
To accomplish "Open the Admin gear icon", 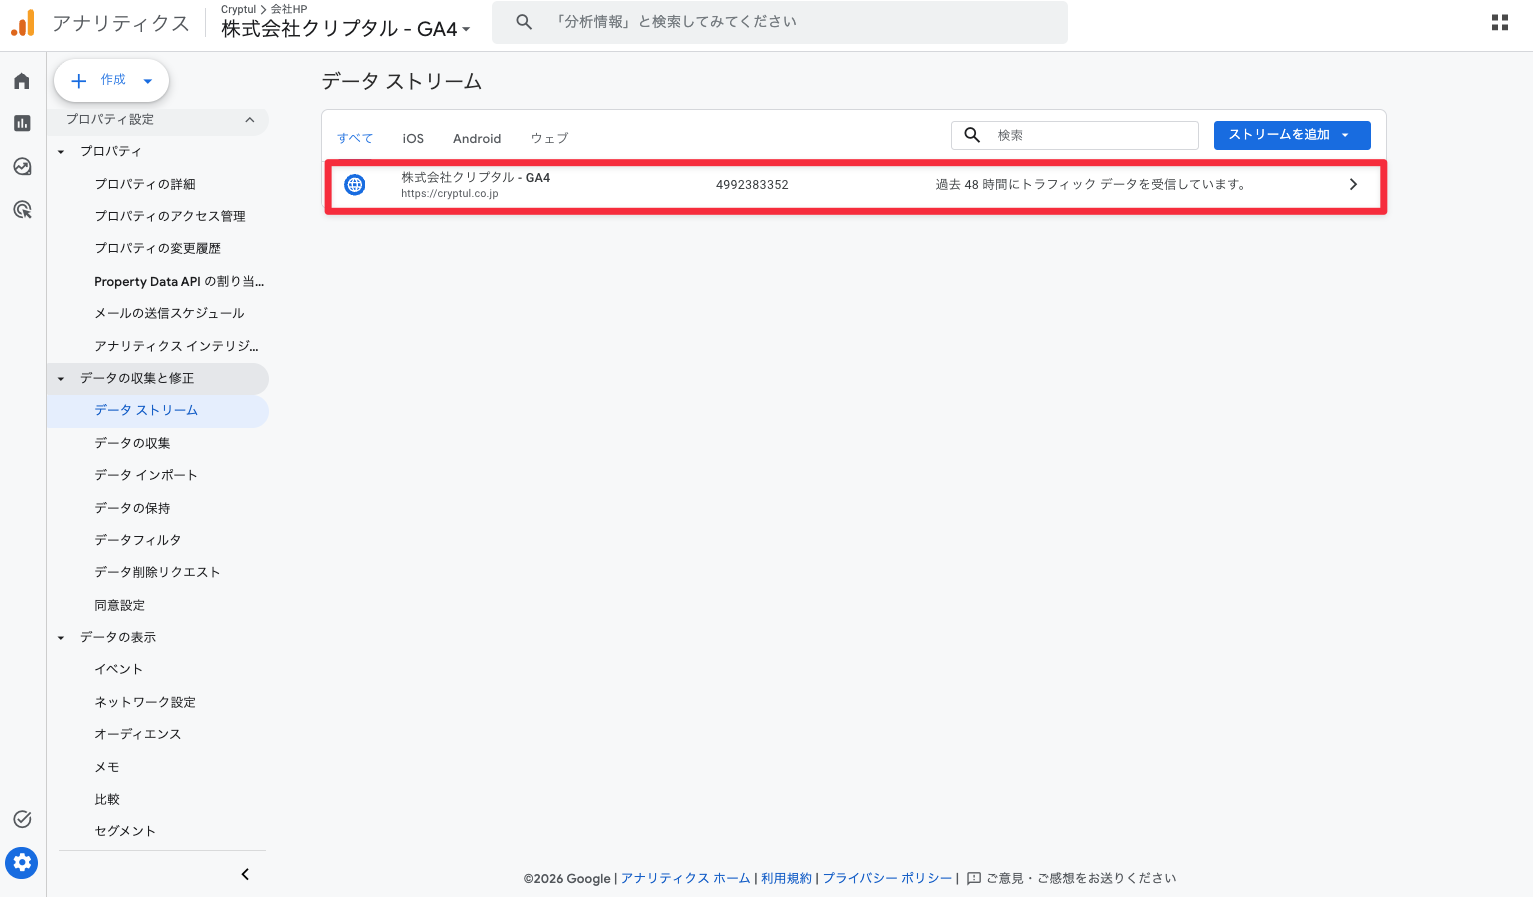I will coord(22,862).
